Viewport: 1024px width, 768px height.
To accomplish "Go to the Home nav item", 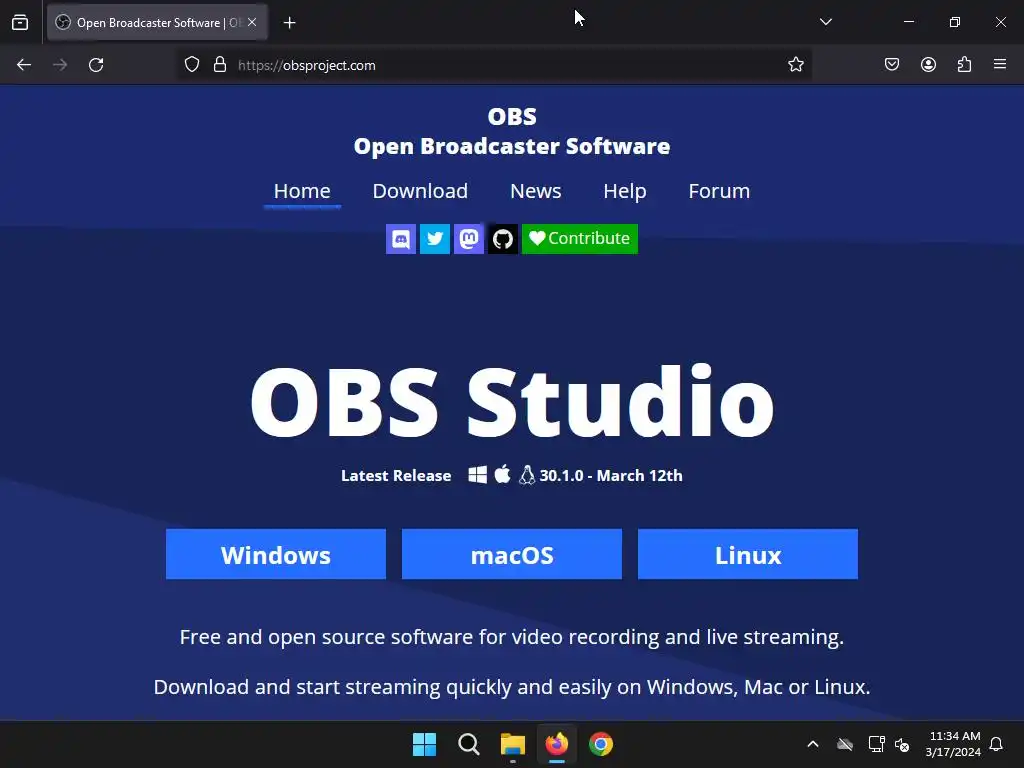I will [302, 191].
